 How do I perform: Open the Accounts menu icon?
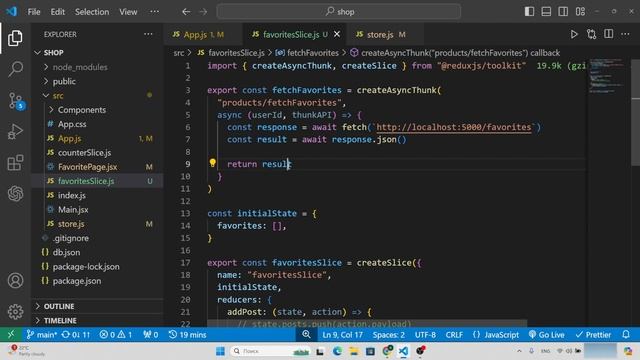(15, 281)
